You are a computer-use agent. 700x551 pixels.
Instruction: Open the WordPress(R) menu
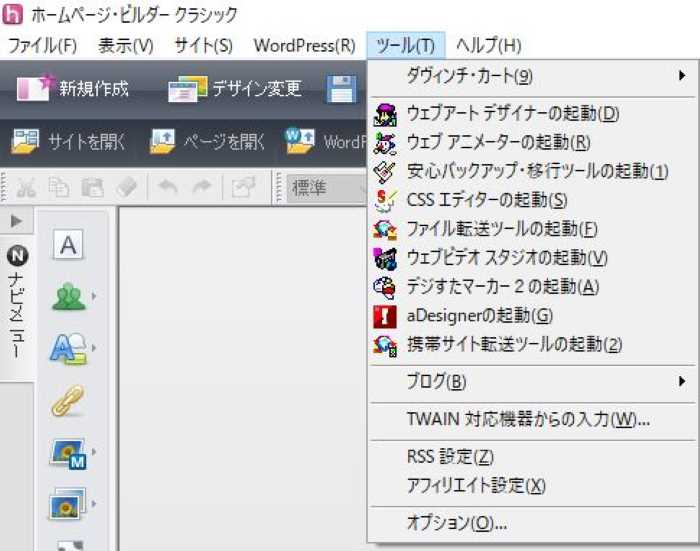pyautogui.click(x=304, y=46)
